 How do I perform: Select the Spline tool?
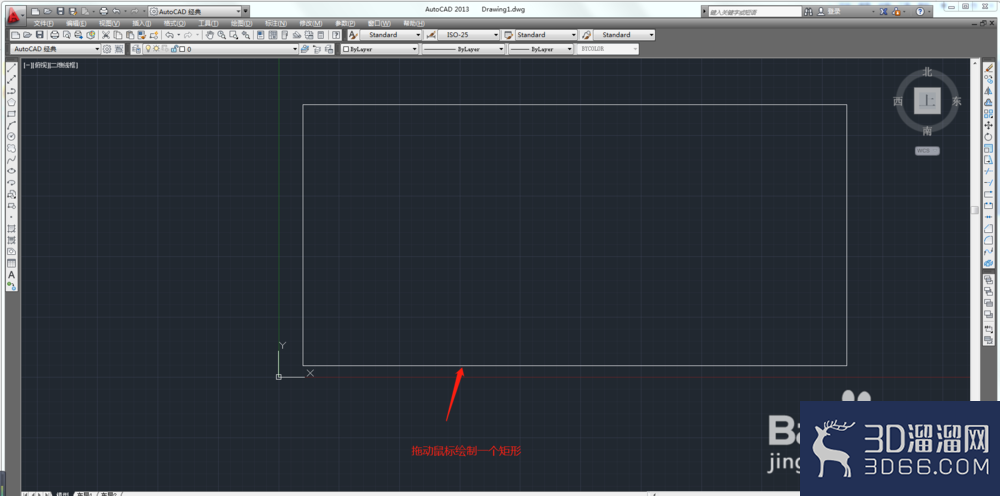tap(11, 159)
